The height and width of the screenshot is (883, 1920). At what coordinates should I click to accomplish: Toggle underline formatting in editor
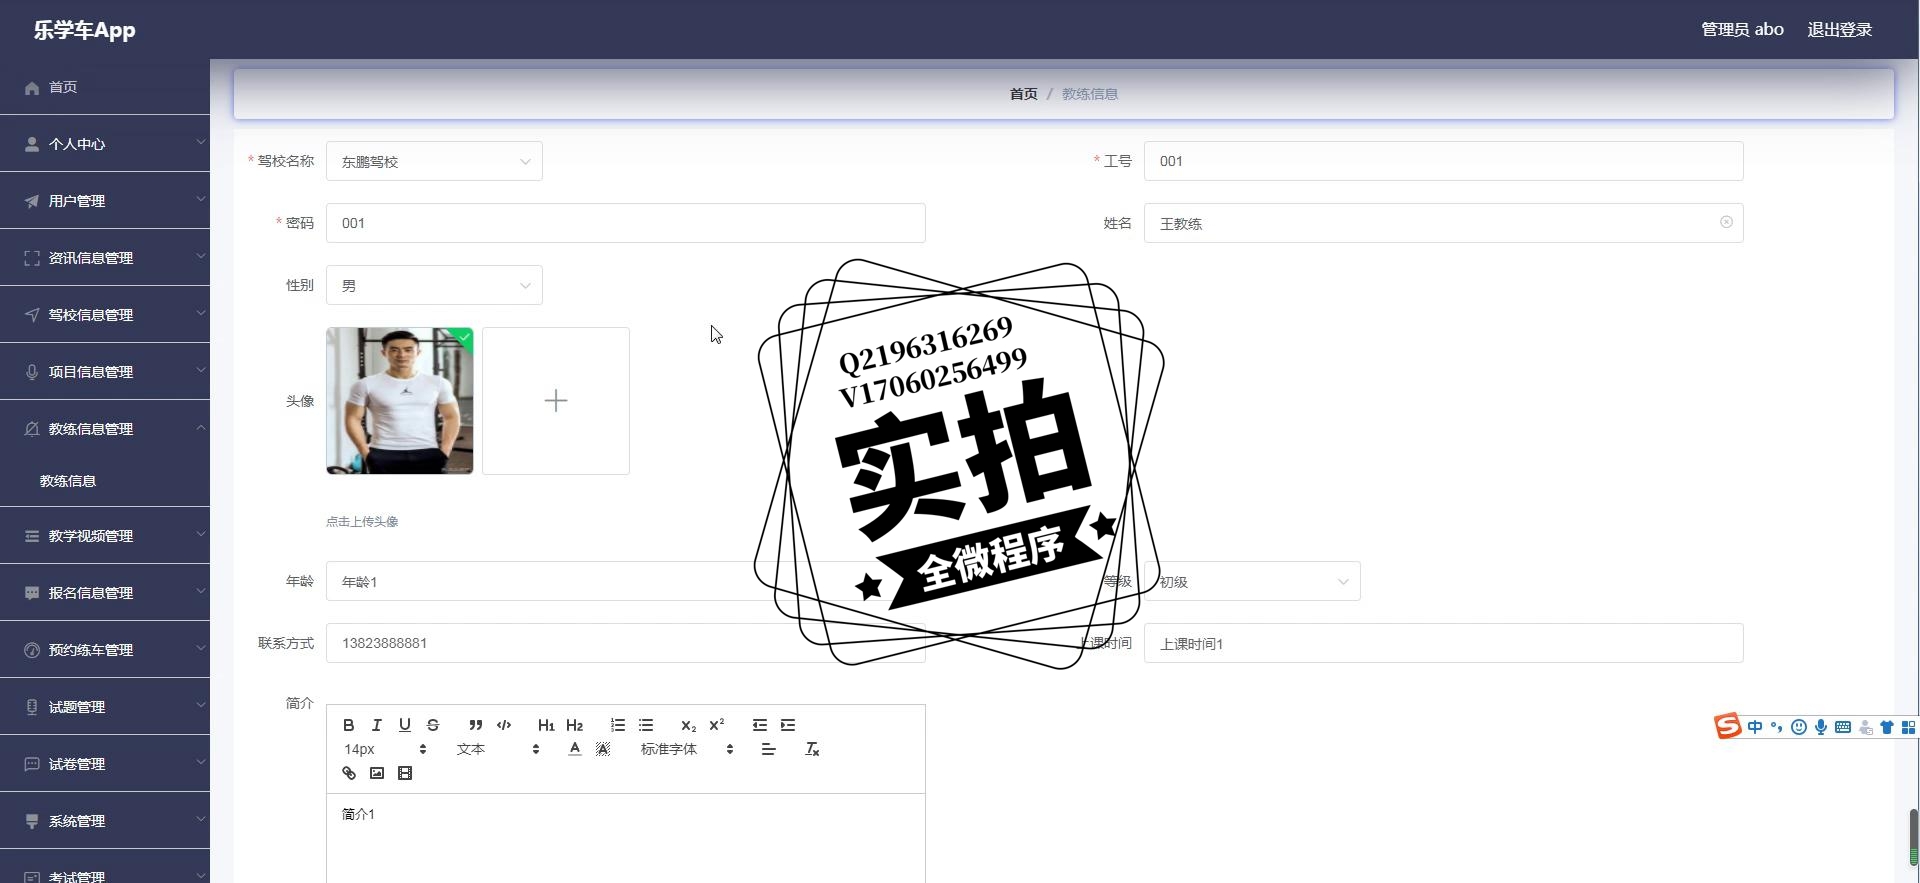pos(405,725)
